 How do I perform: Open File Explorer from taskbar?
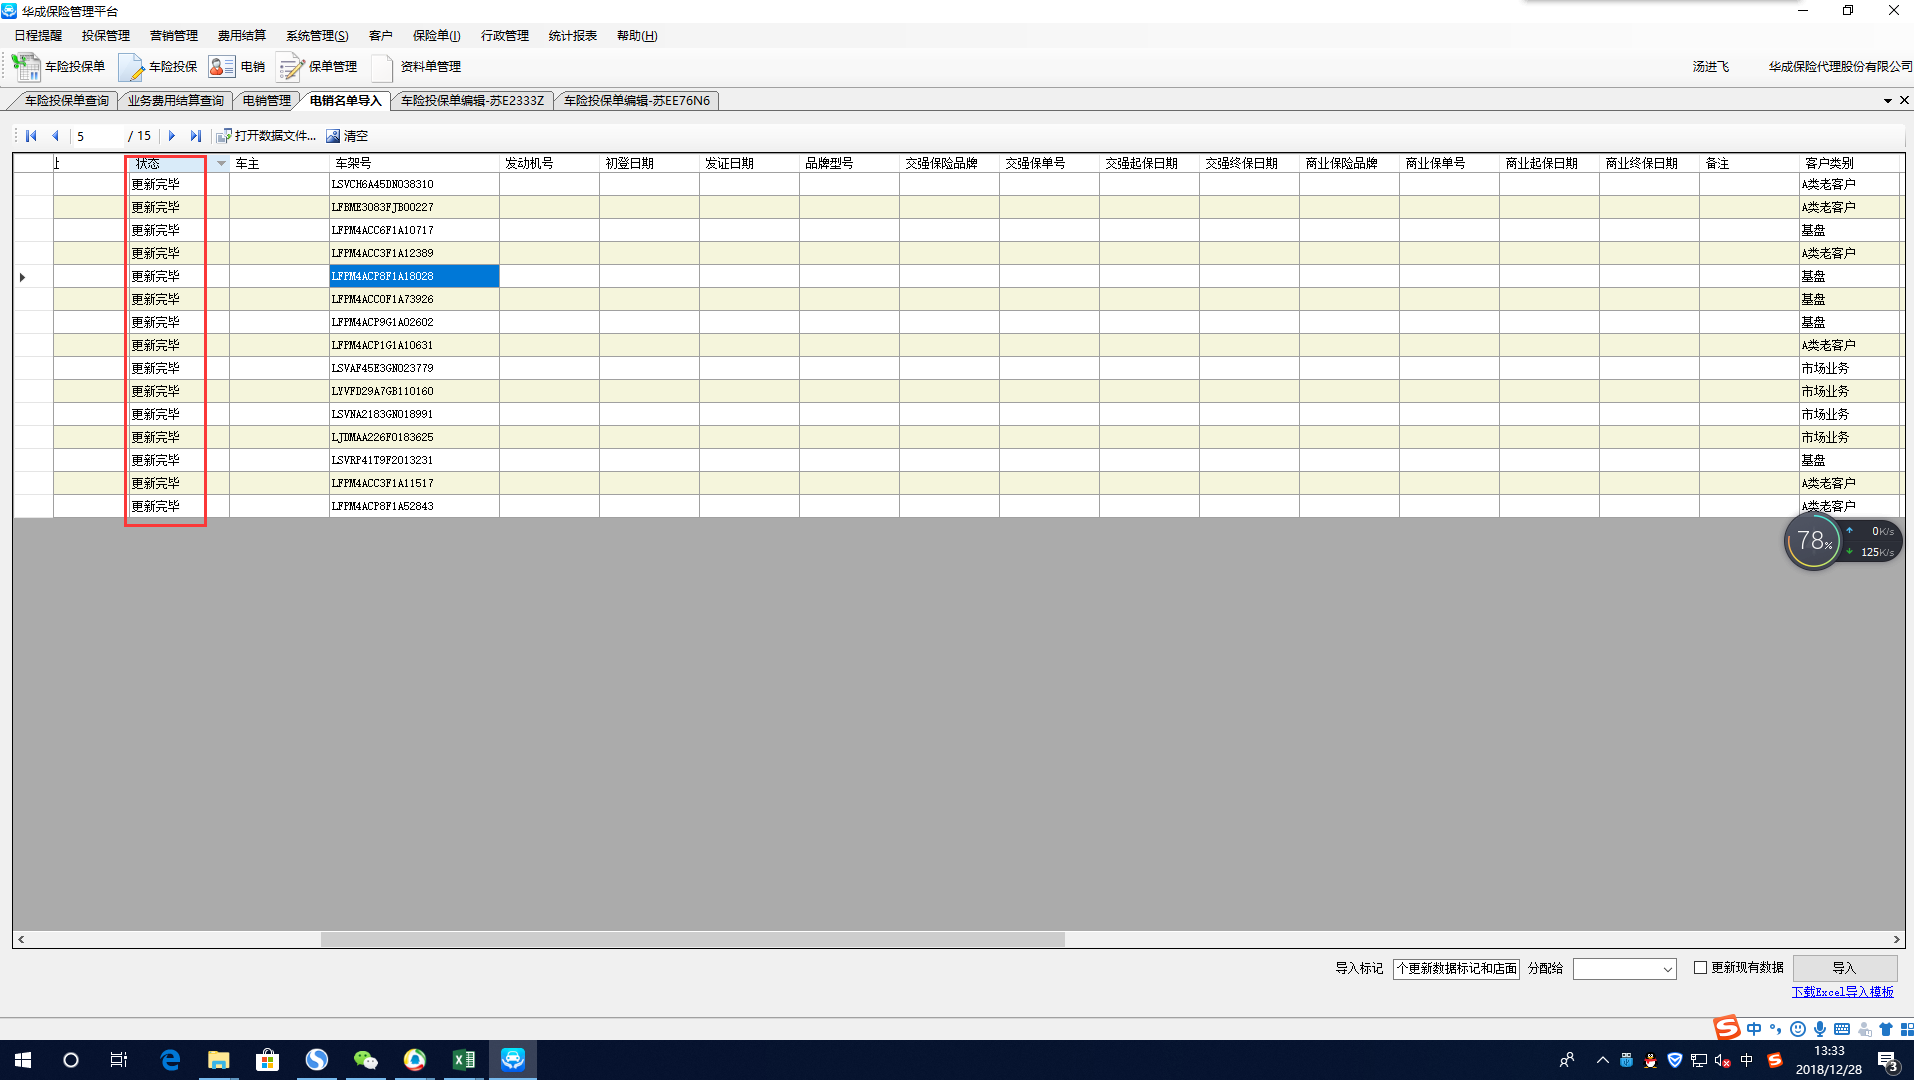point(218,1060)
